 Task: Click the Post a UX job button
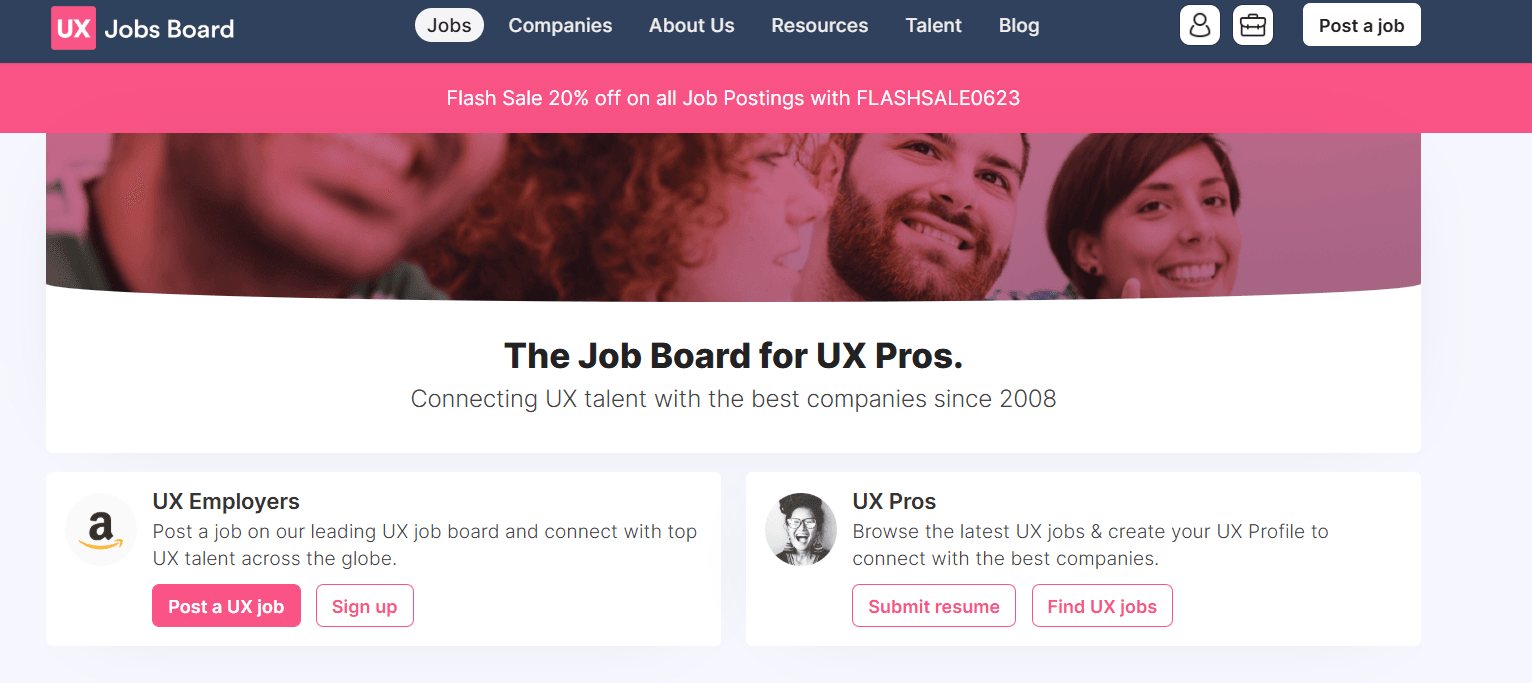(226, 605)
